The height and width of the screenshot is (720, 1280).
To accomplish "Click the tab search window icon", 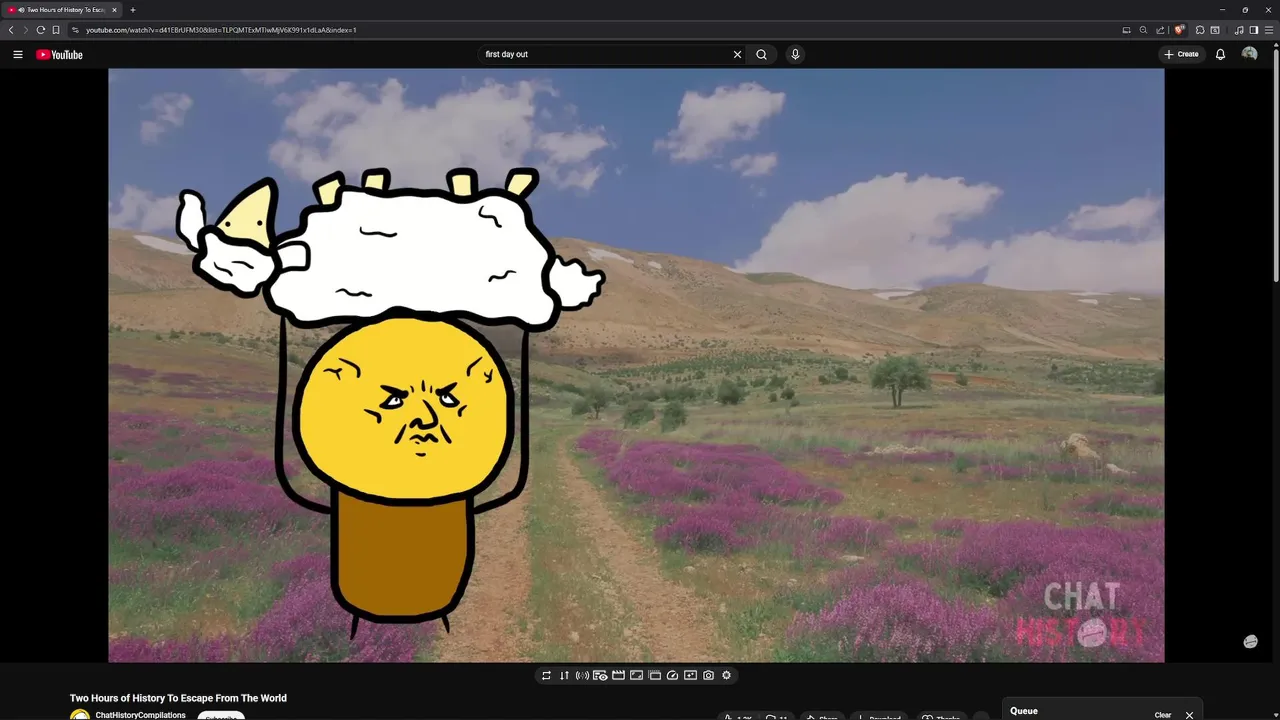I will pyautogui.click(x=1215, y=30).
